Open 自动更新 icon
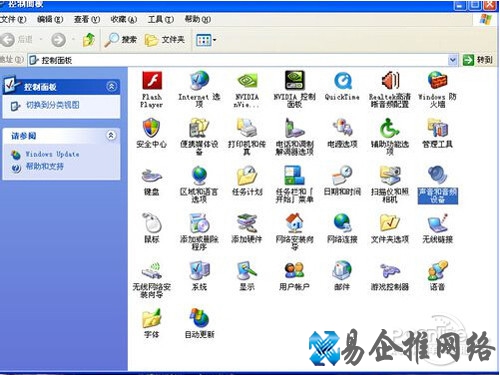This screenshot has width=500, height=375. point(199,323)
